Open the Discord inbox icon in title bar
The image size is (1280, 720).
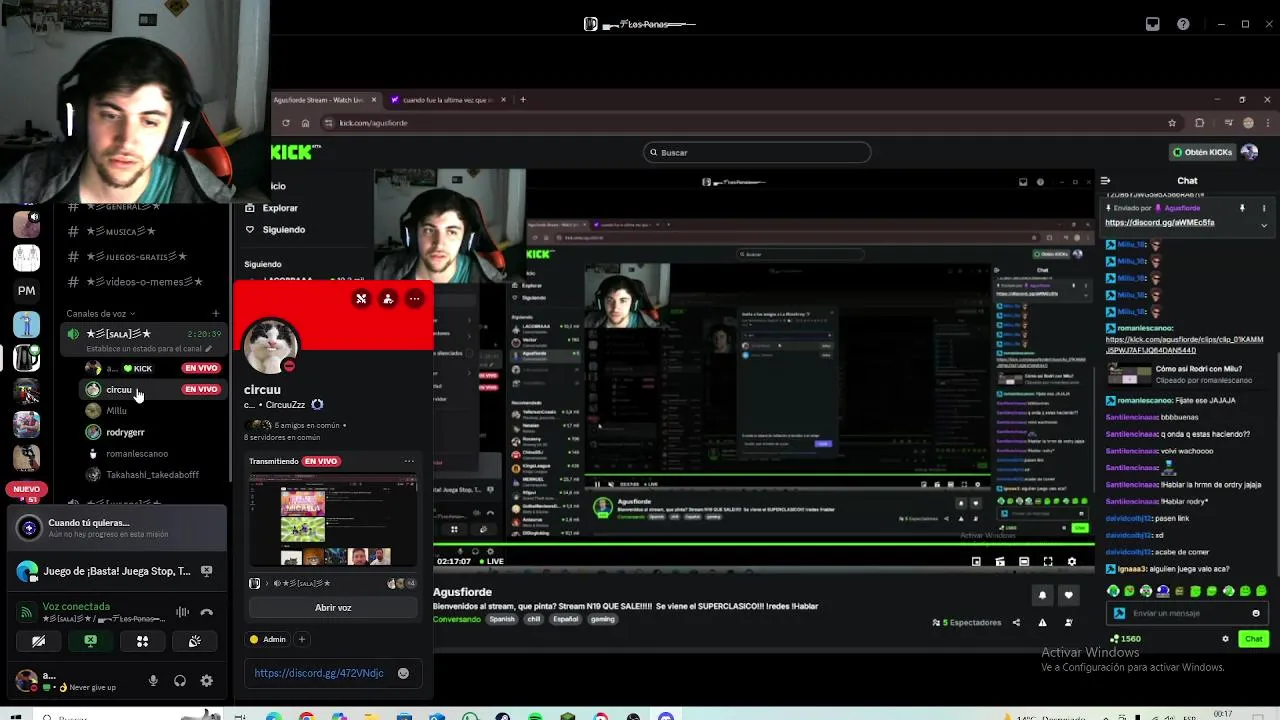coord(1153,24)
